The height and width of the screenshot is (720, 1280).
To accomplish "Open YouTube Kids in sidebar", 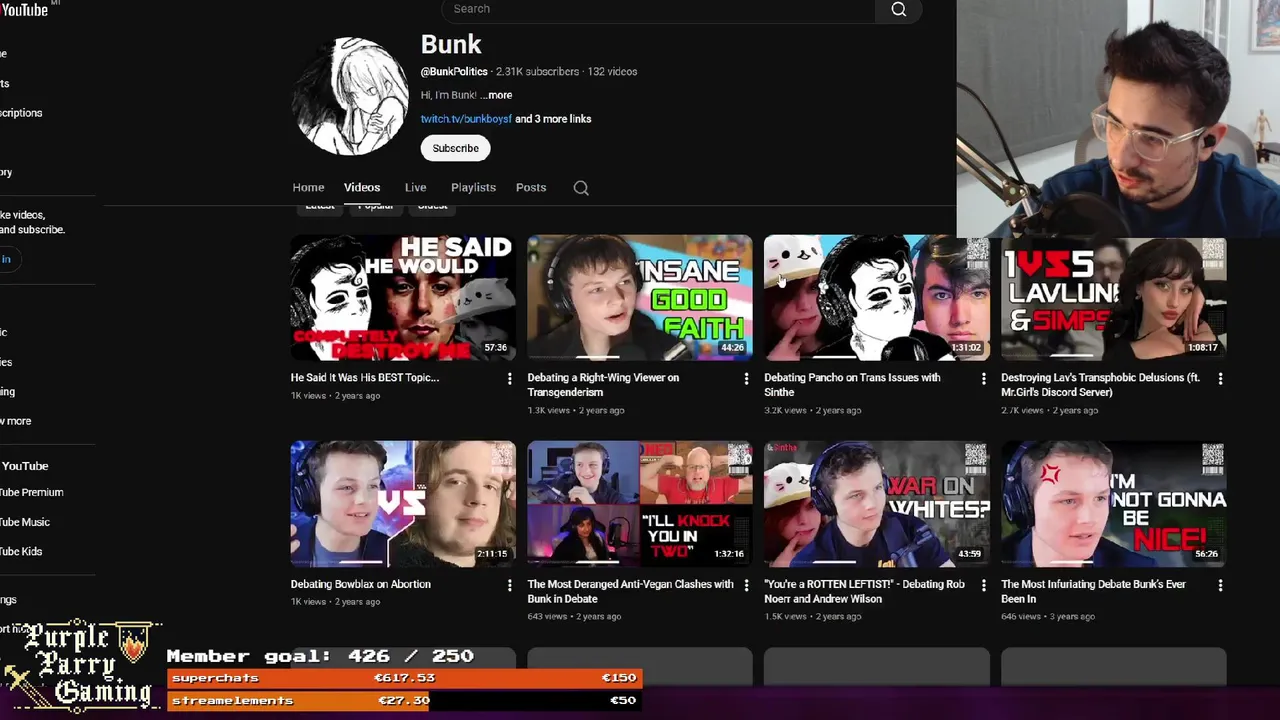I will click(x=22, y=551).
